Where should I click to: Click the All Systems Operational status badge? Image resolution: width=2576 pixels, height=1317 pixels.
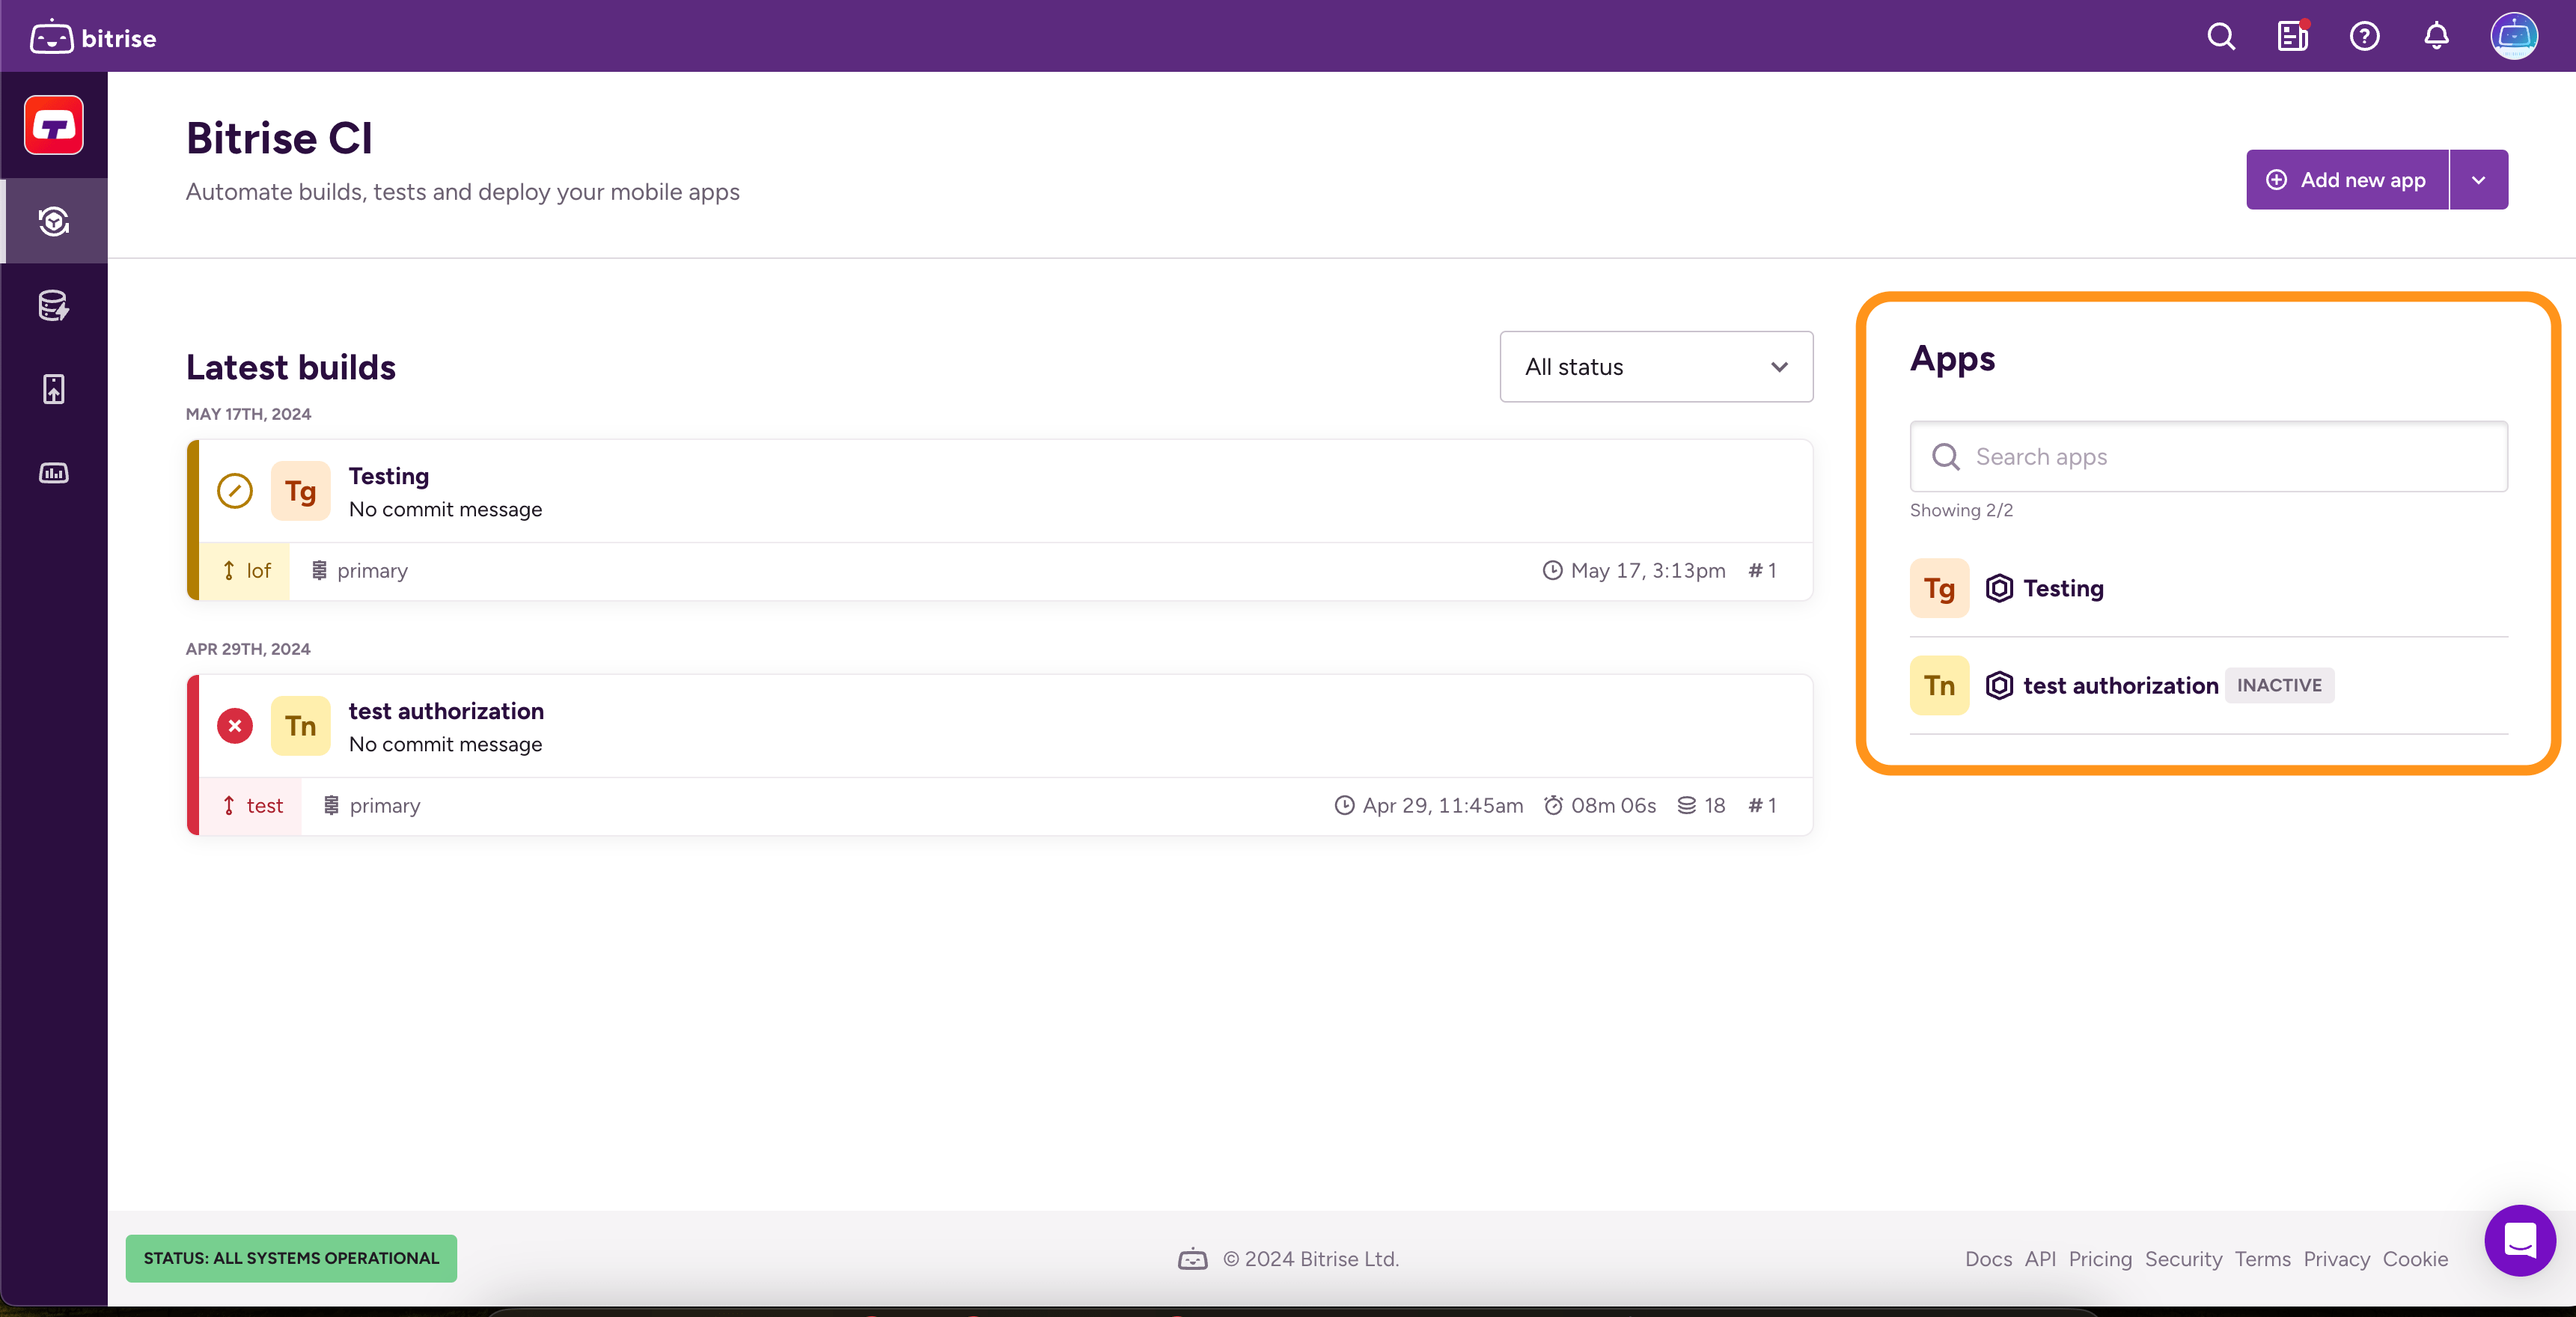click(x=291, y=1258)
